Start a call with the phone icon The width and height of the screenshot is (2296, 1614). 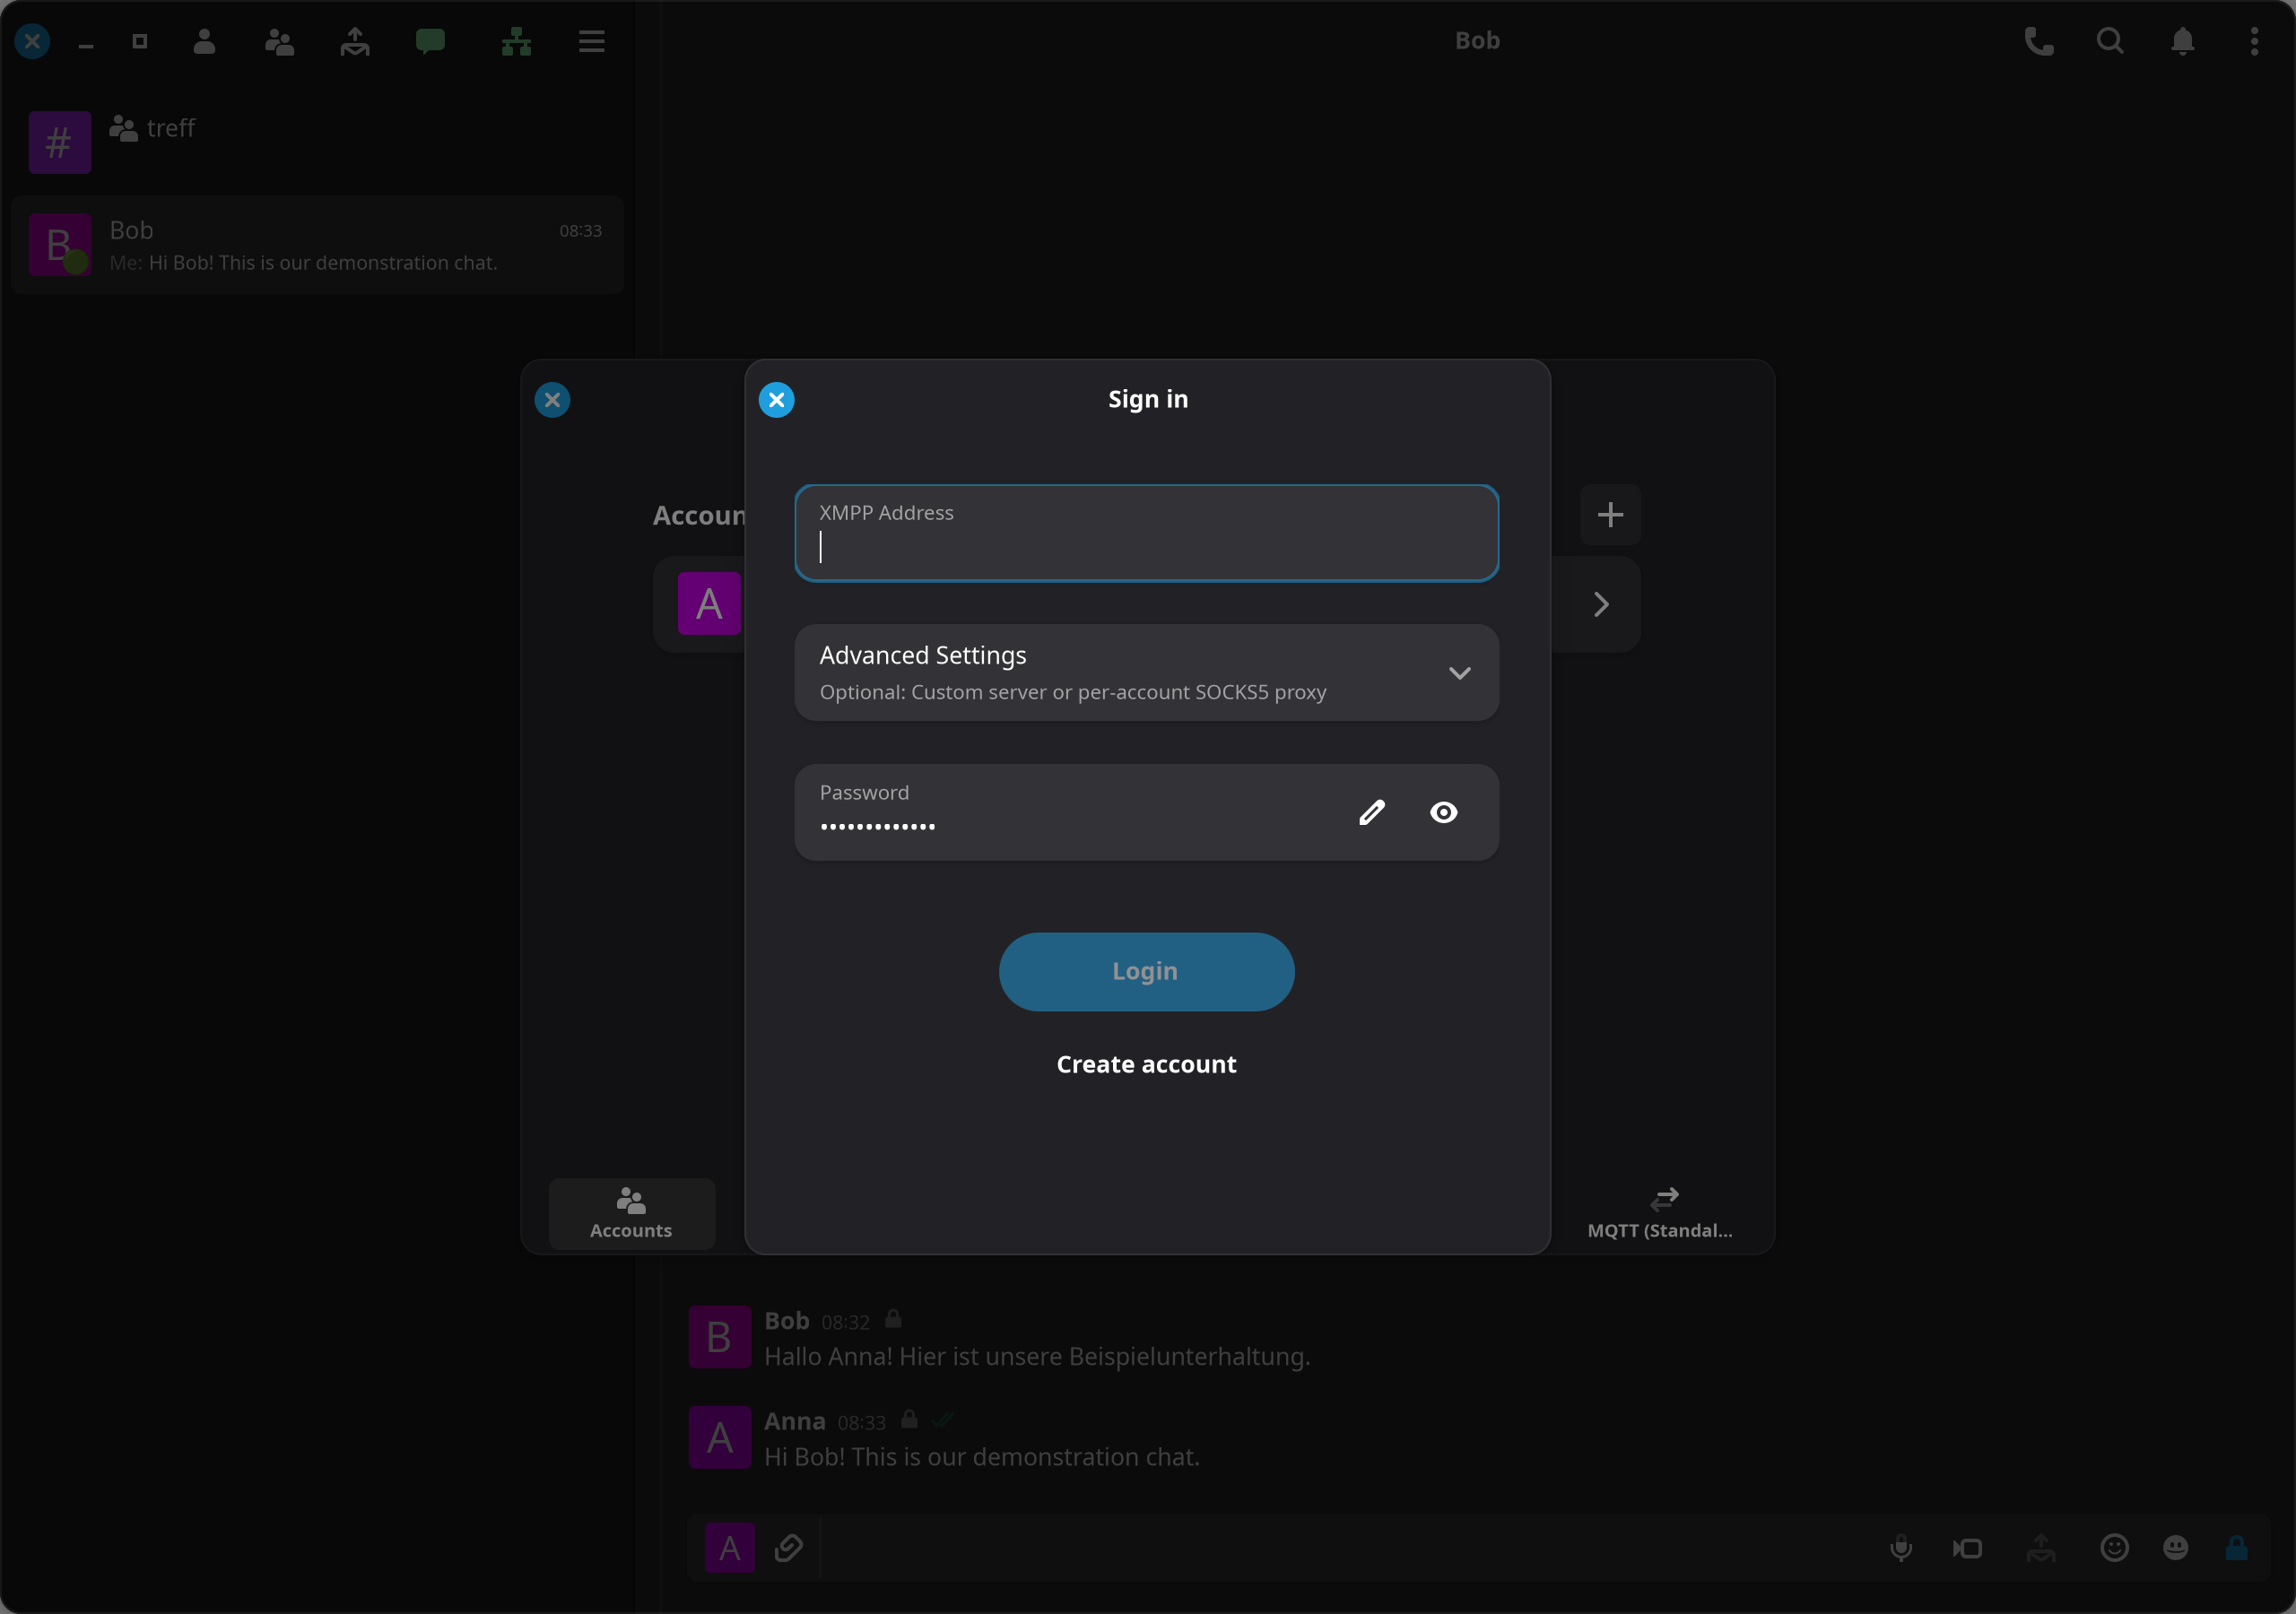[x=2039, y=41]
